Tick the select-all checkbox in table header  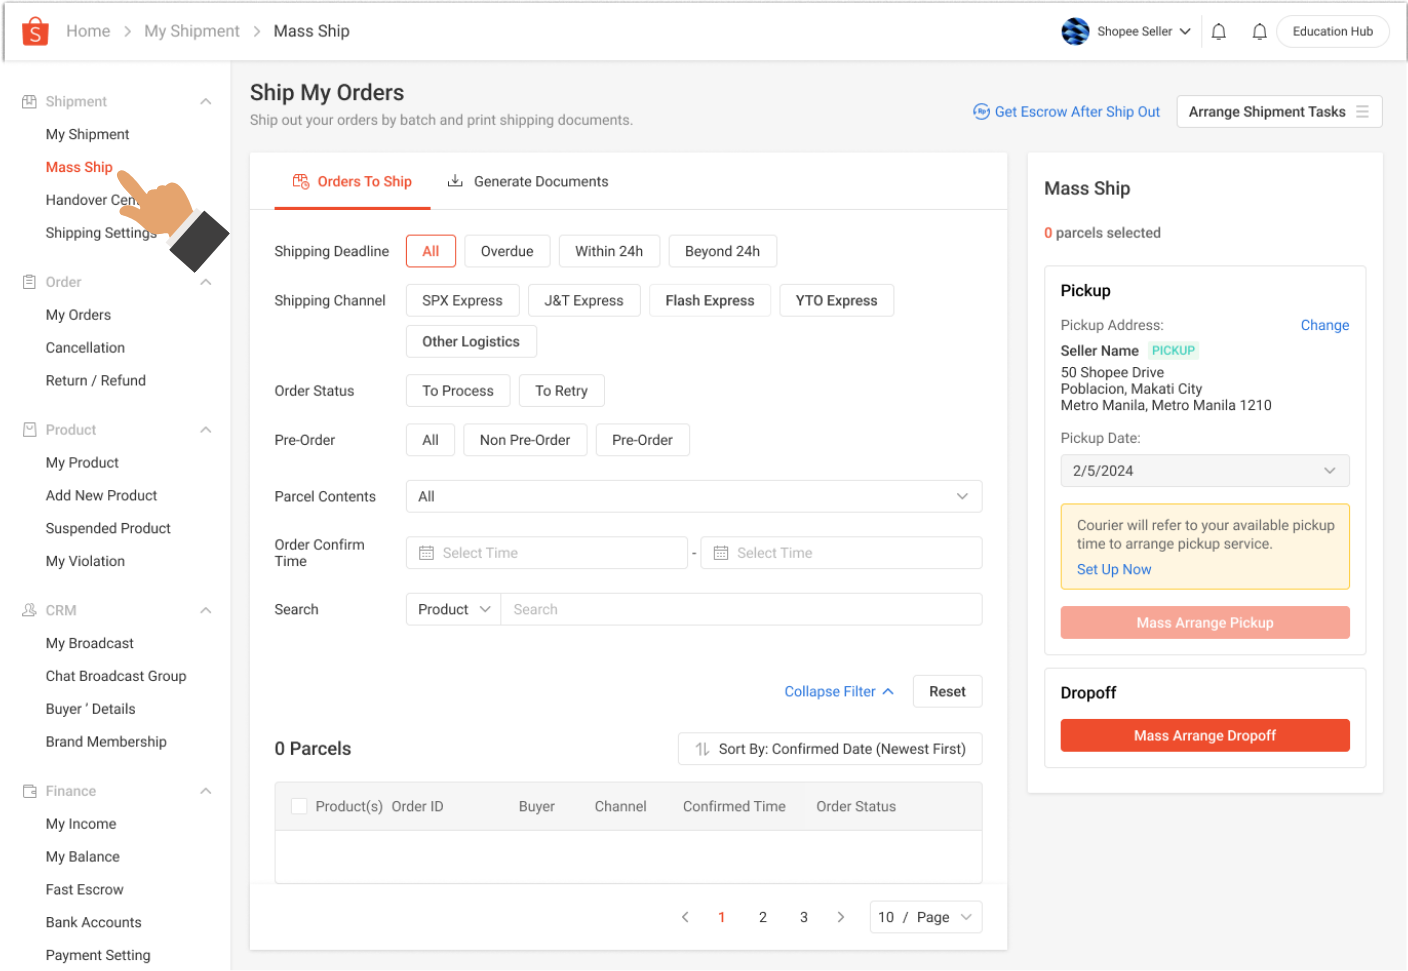tap(299, 806)
